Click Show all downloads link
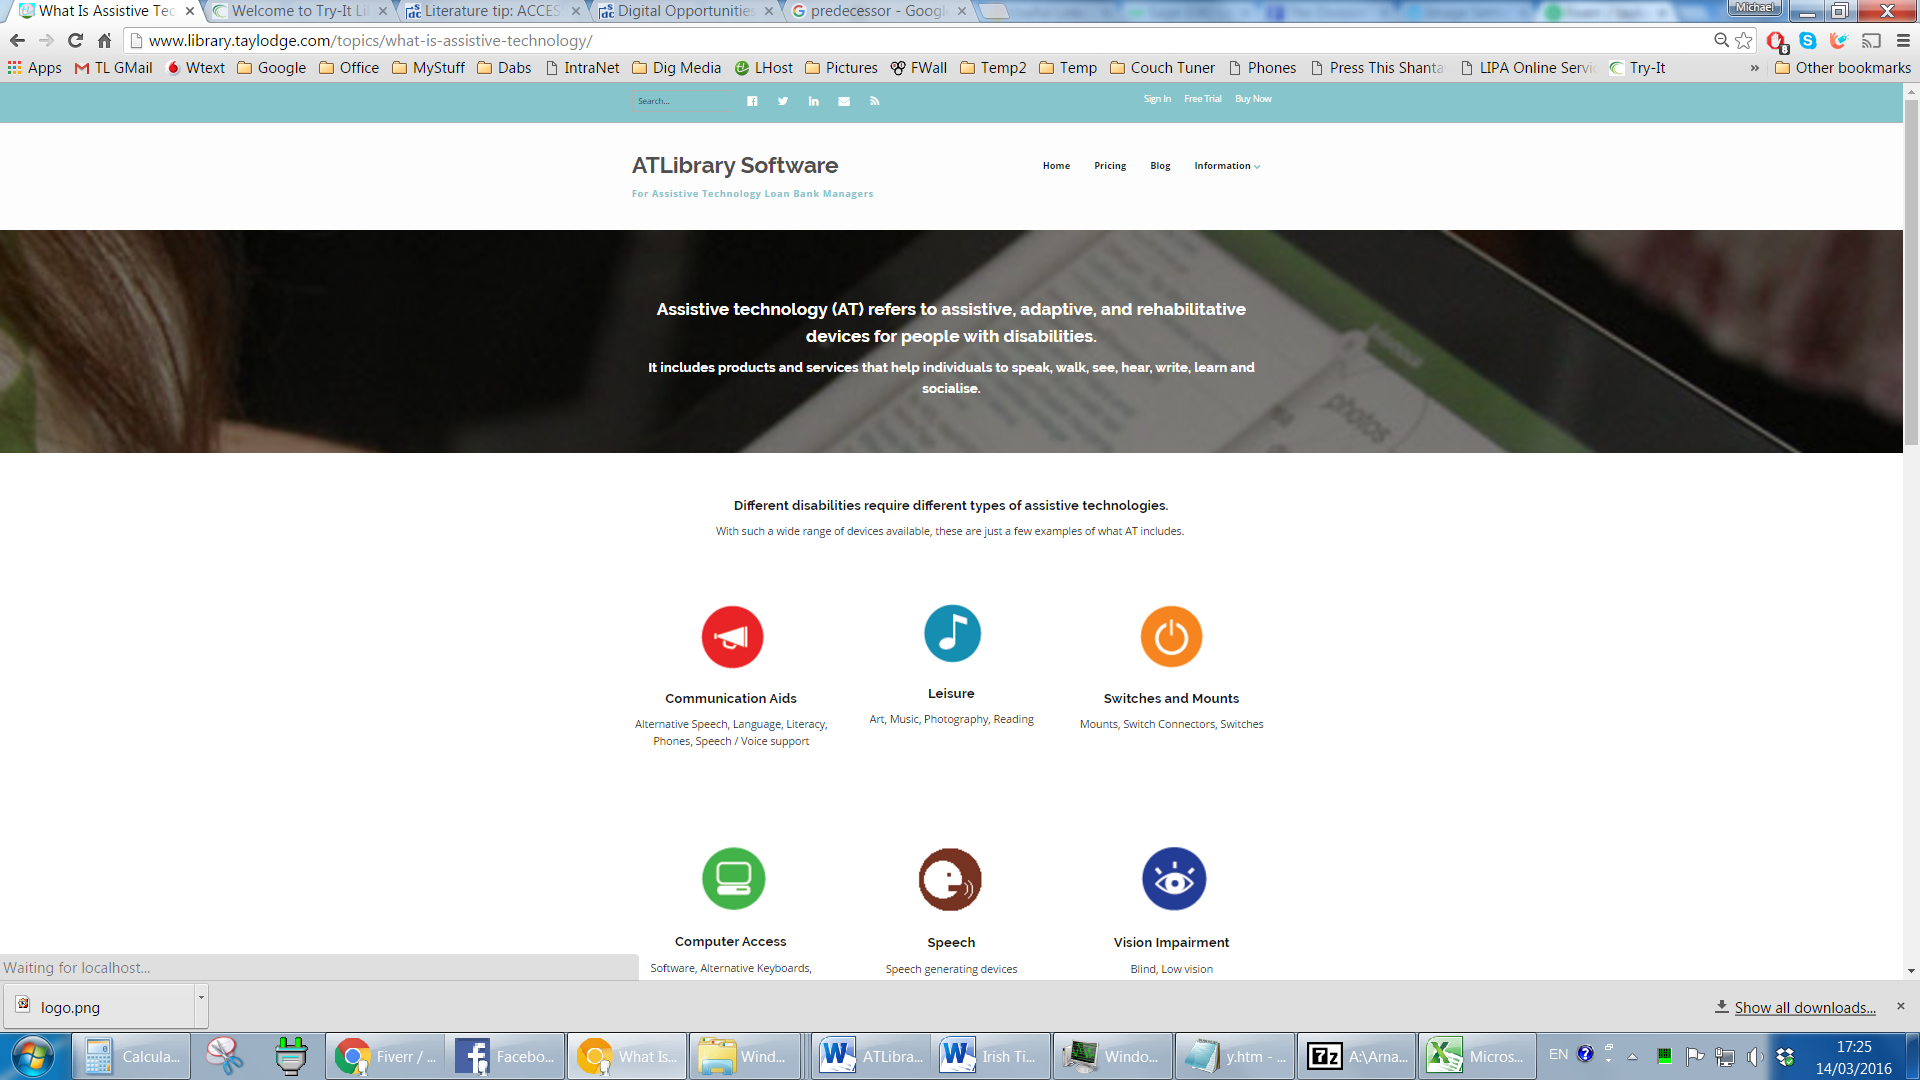The image size is (1920, 1080). pyautogui.click(x=1804, y=1008)
